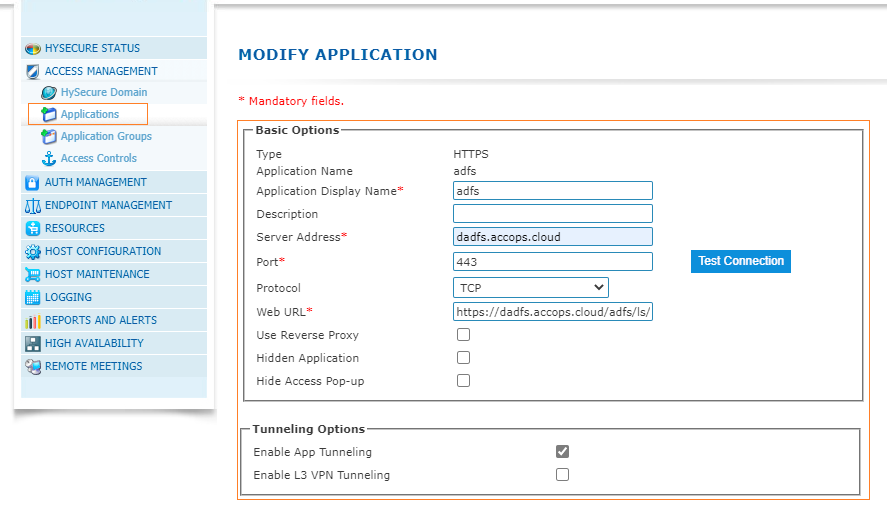
Task: Enable the Use Reverse Proxy checkbox
Action: pyautogui.click(x=463, y=335)
